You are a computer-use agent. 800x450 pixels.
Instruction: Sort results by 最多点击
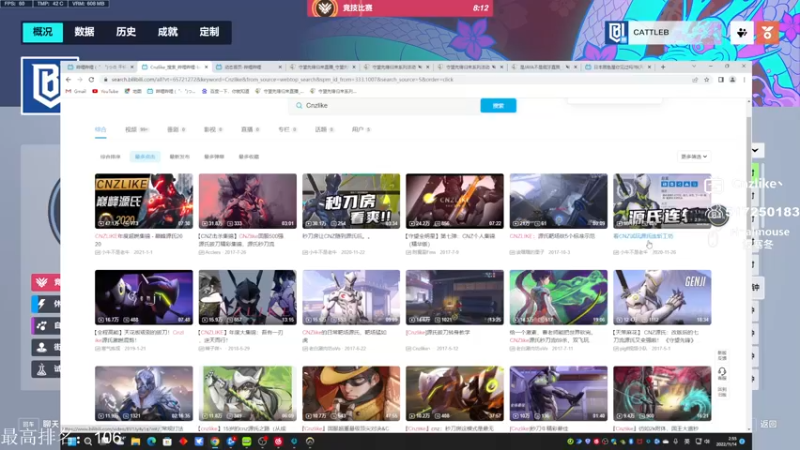[x=145, y=157]
